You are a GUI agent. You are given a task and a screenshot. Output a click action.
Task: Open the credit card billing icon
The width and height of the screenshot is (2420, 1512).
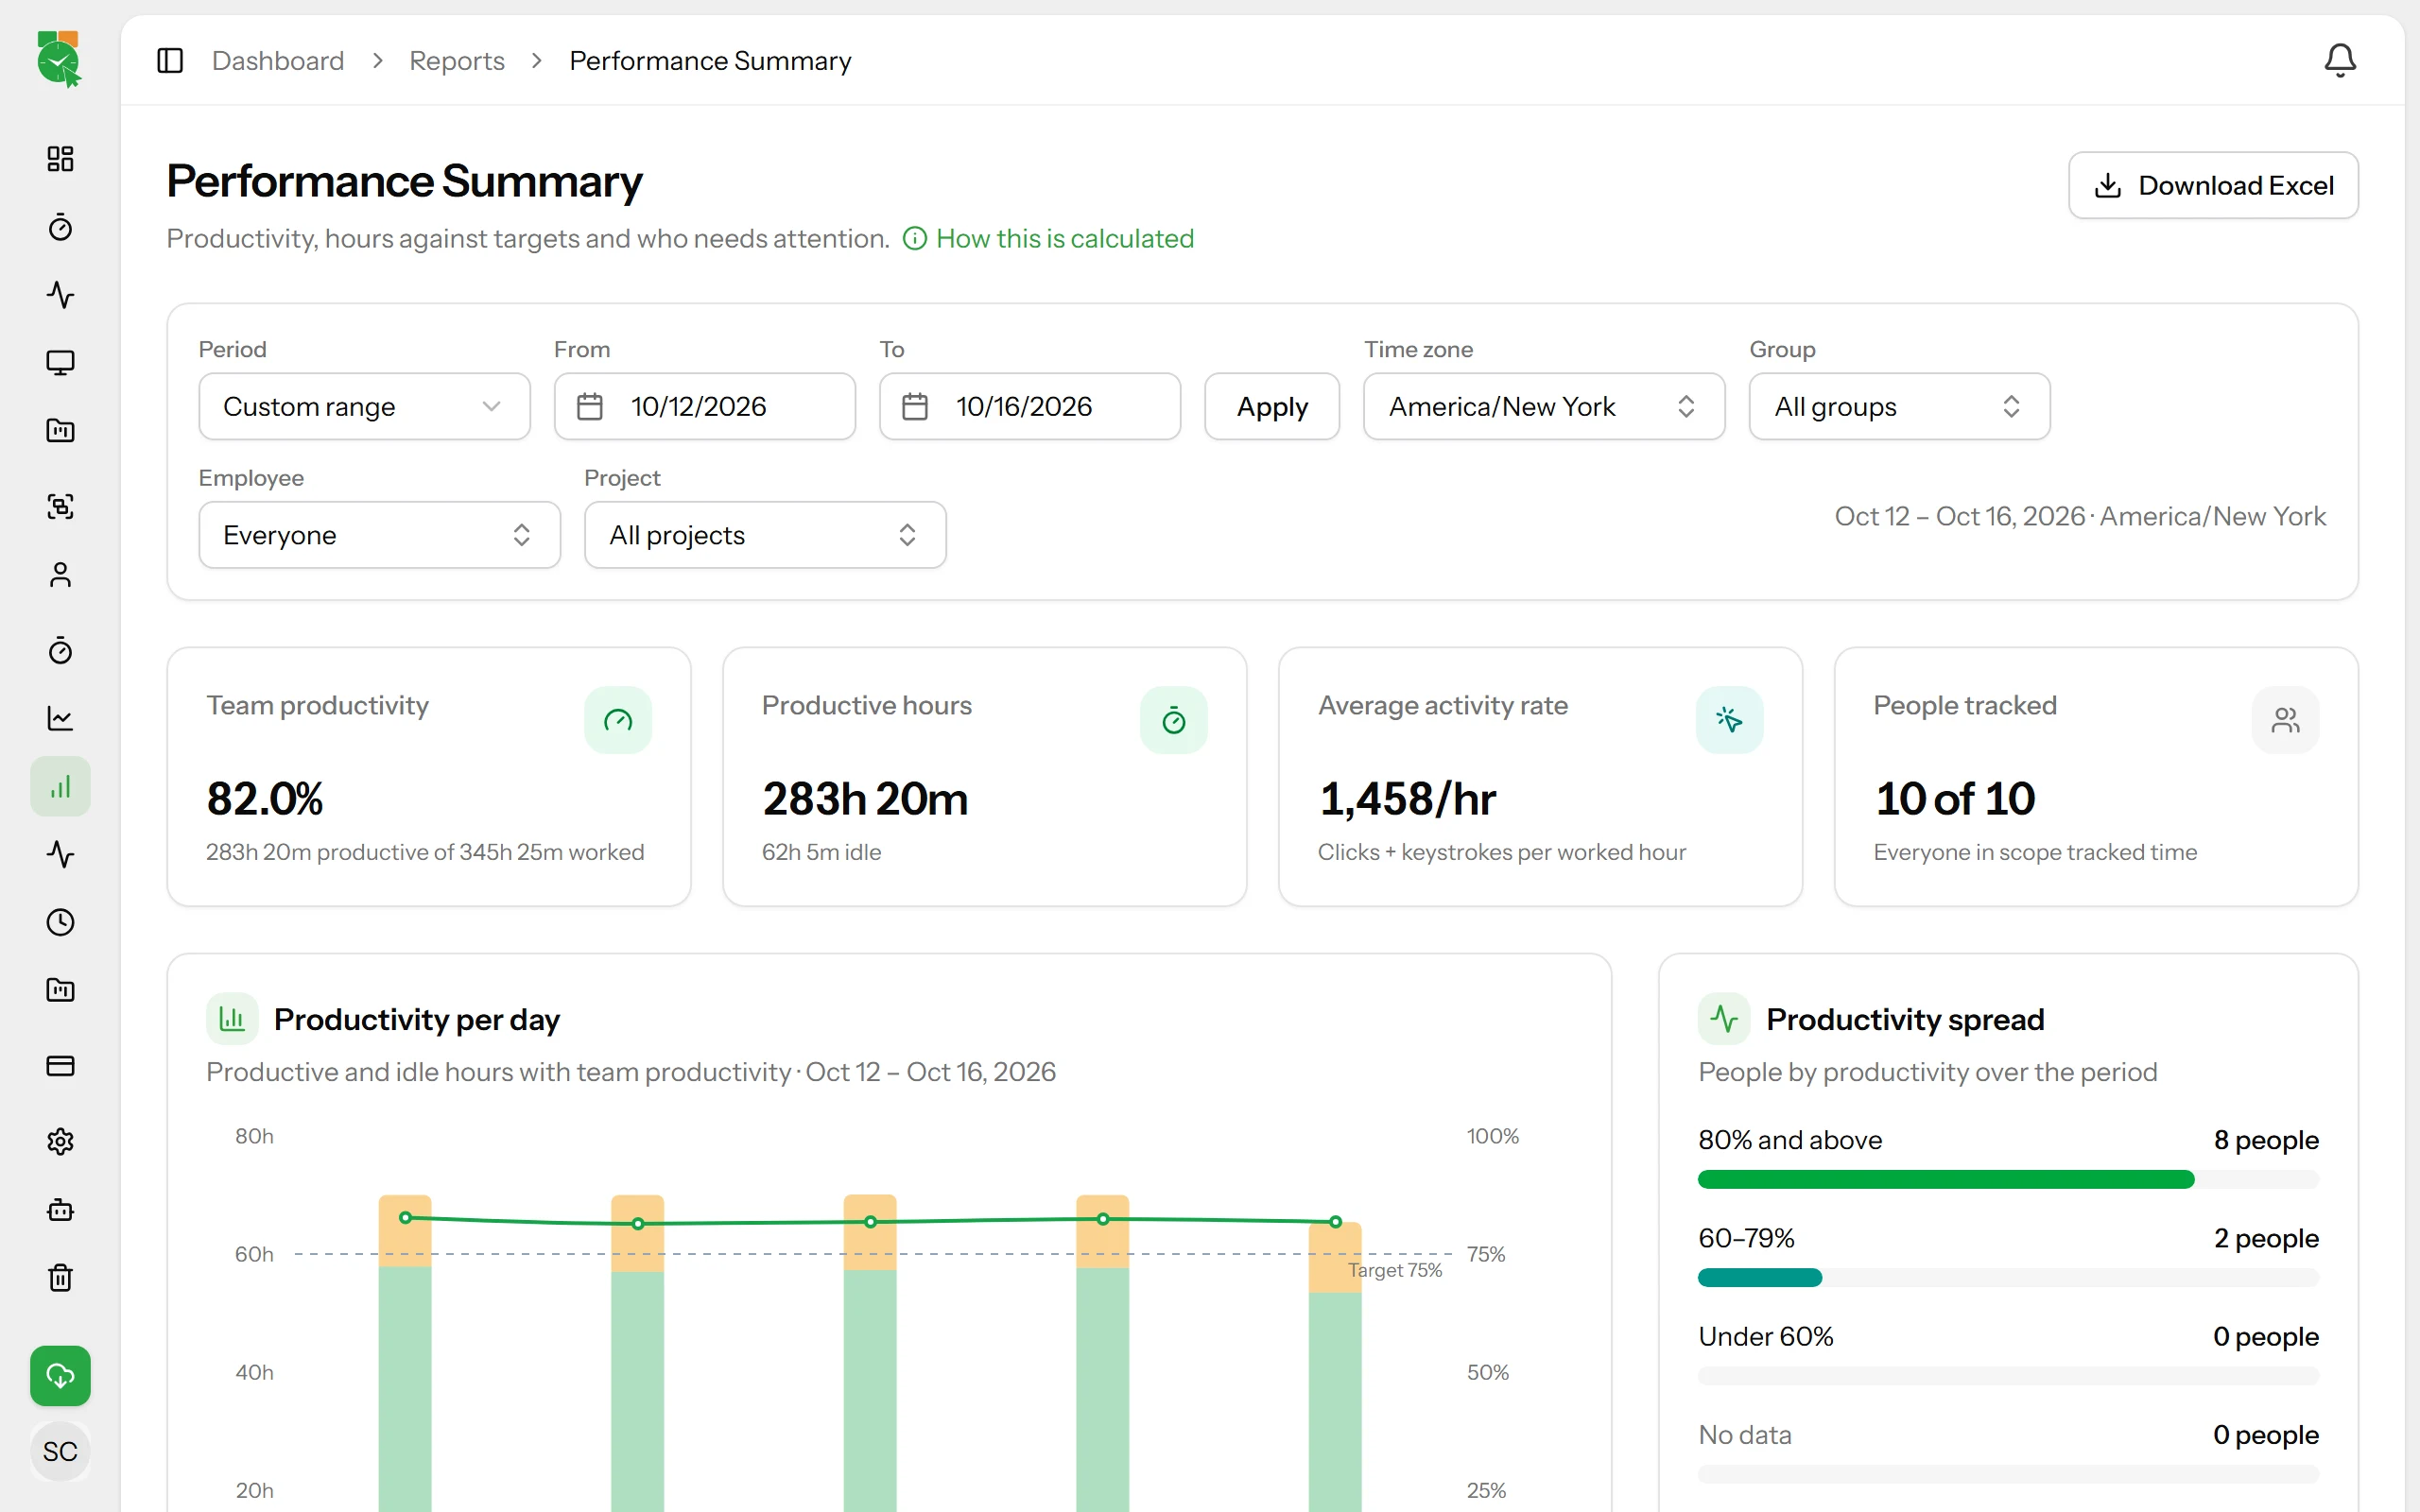60,1066
